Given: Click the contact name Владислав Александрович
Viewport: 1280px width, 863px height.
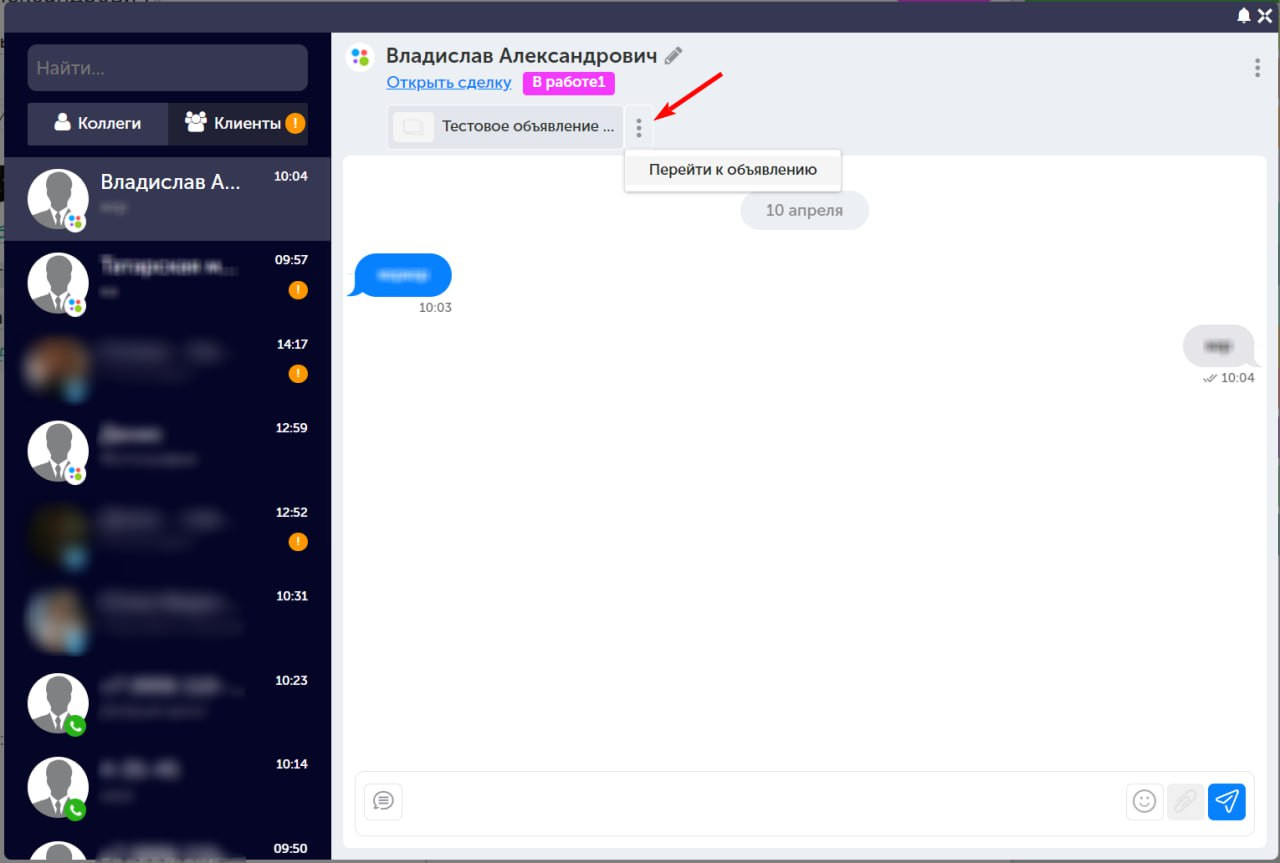Looking at the screenshot, I should click(522, 56).
